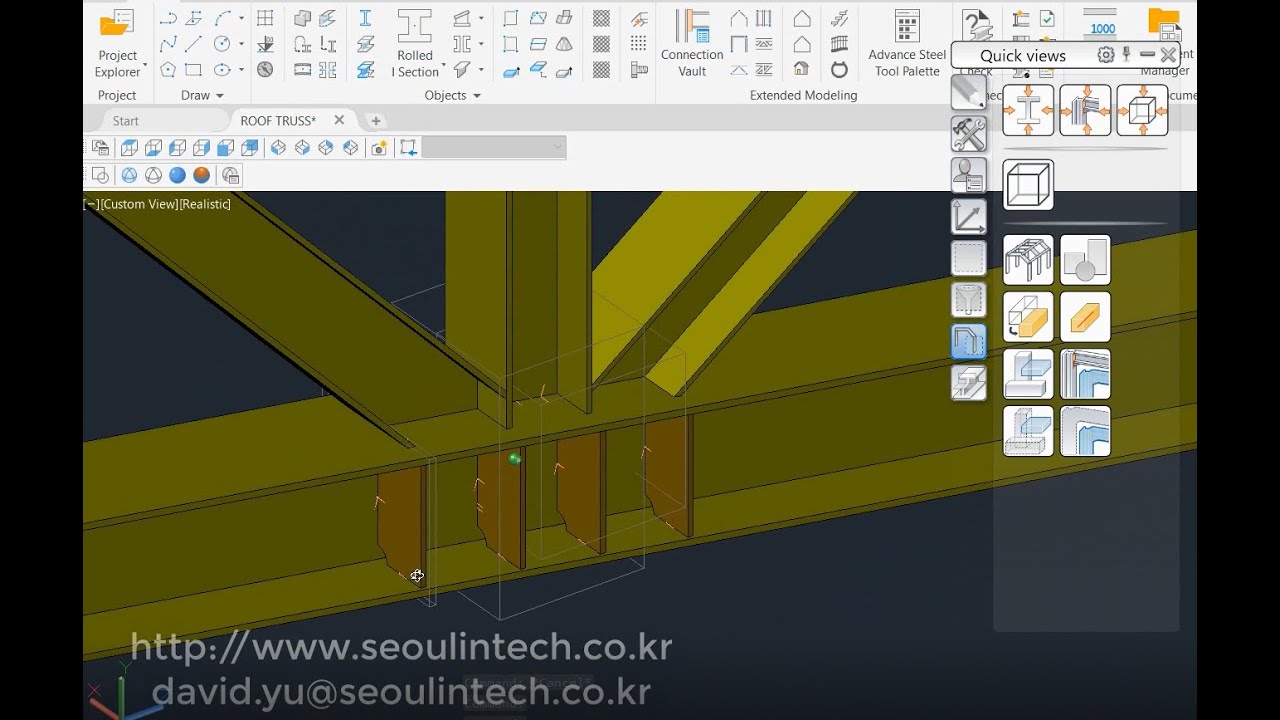
Task: Click the zoom to box extents quick view
Action: [x=1142, y=110]
